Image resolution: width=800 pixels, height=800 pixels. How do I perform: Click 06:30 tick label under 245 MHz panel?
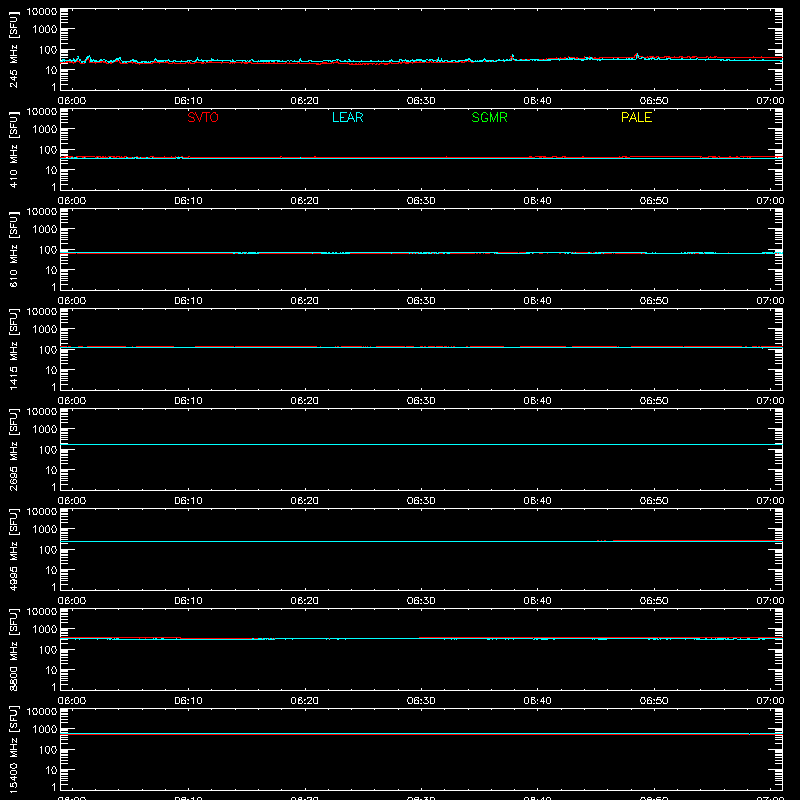pos(421,101)
